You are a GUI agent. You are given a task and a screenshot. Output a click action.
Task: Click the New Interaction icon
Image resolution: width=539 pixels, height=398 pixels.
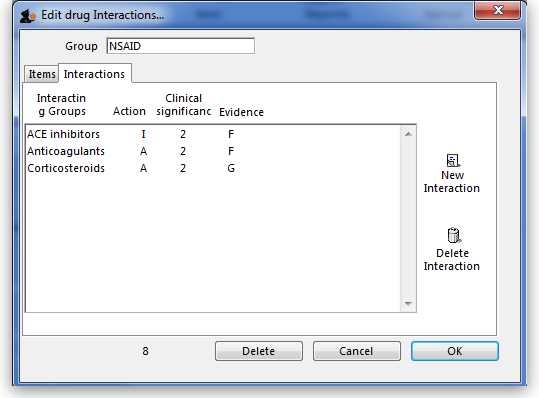click(453, 161)
